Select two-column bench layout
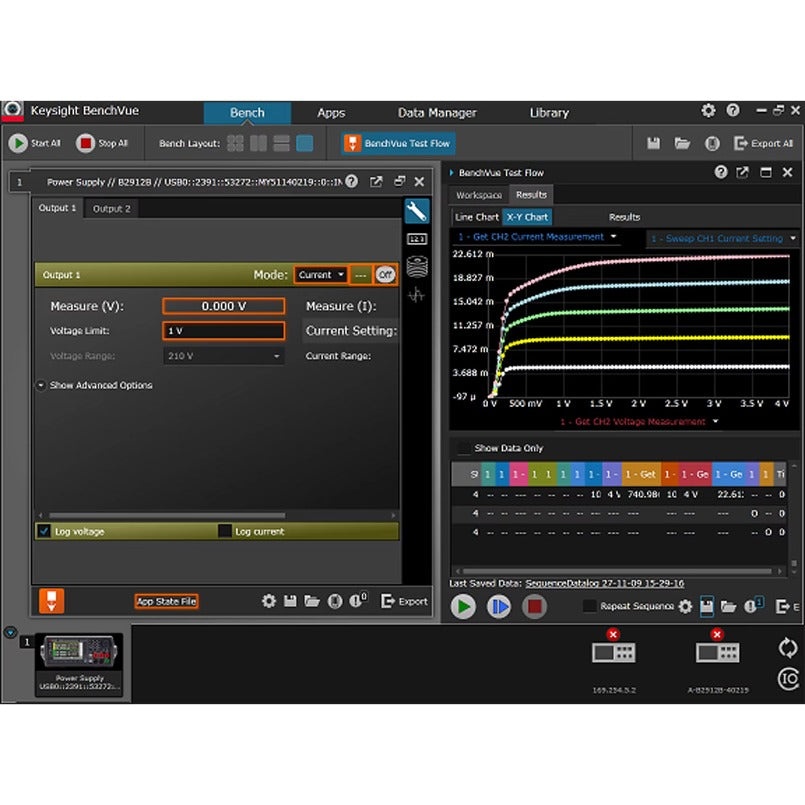 (x=258, y=143)
